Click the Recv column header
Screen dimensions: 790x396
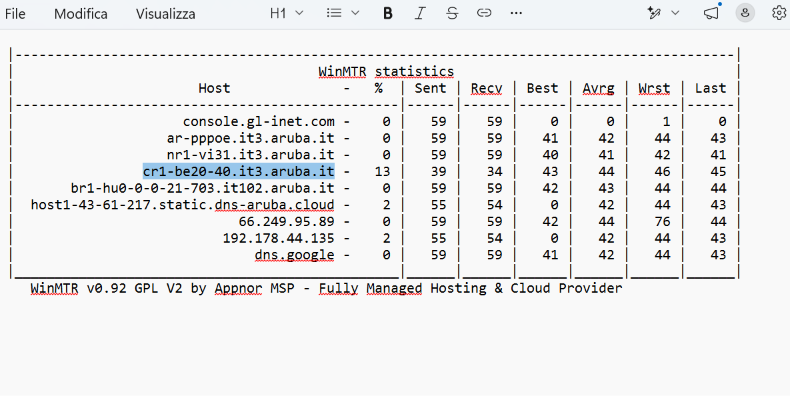[x=486, y=88]
